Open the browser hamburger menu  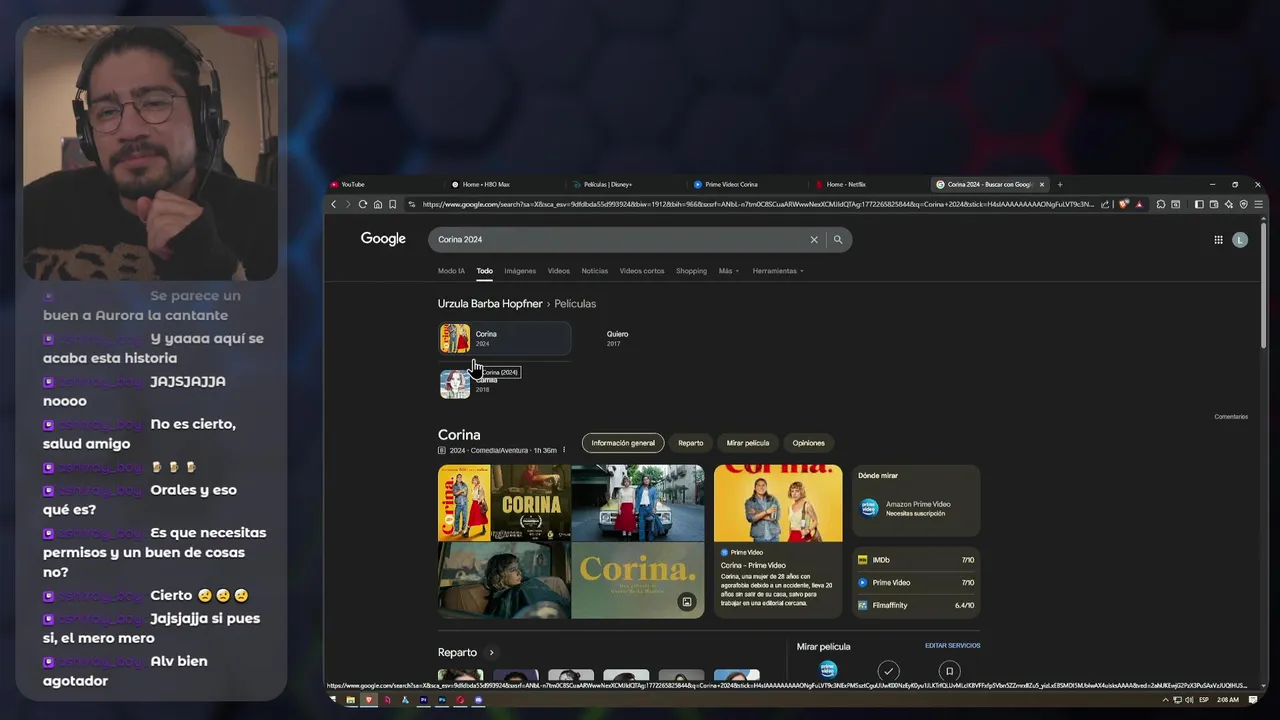(x=1258, y=204)
